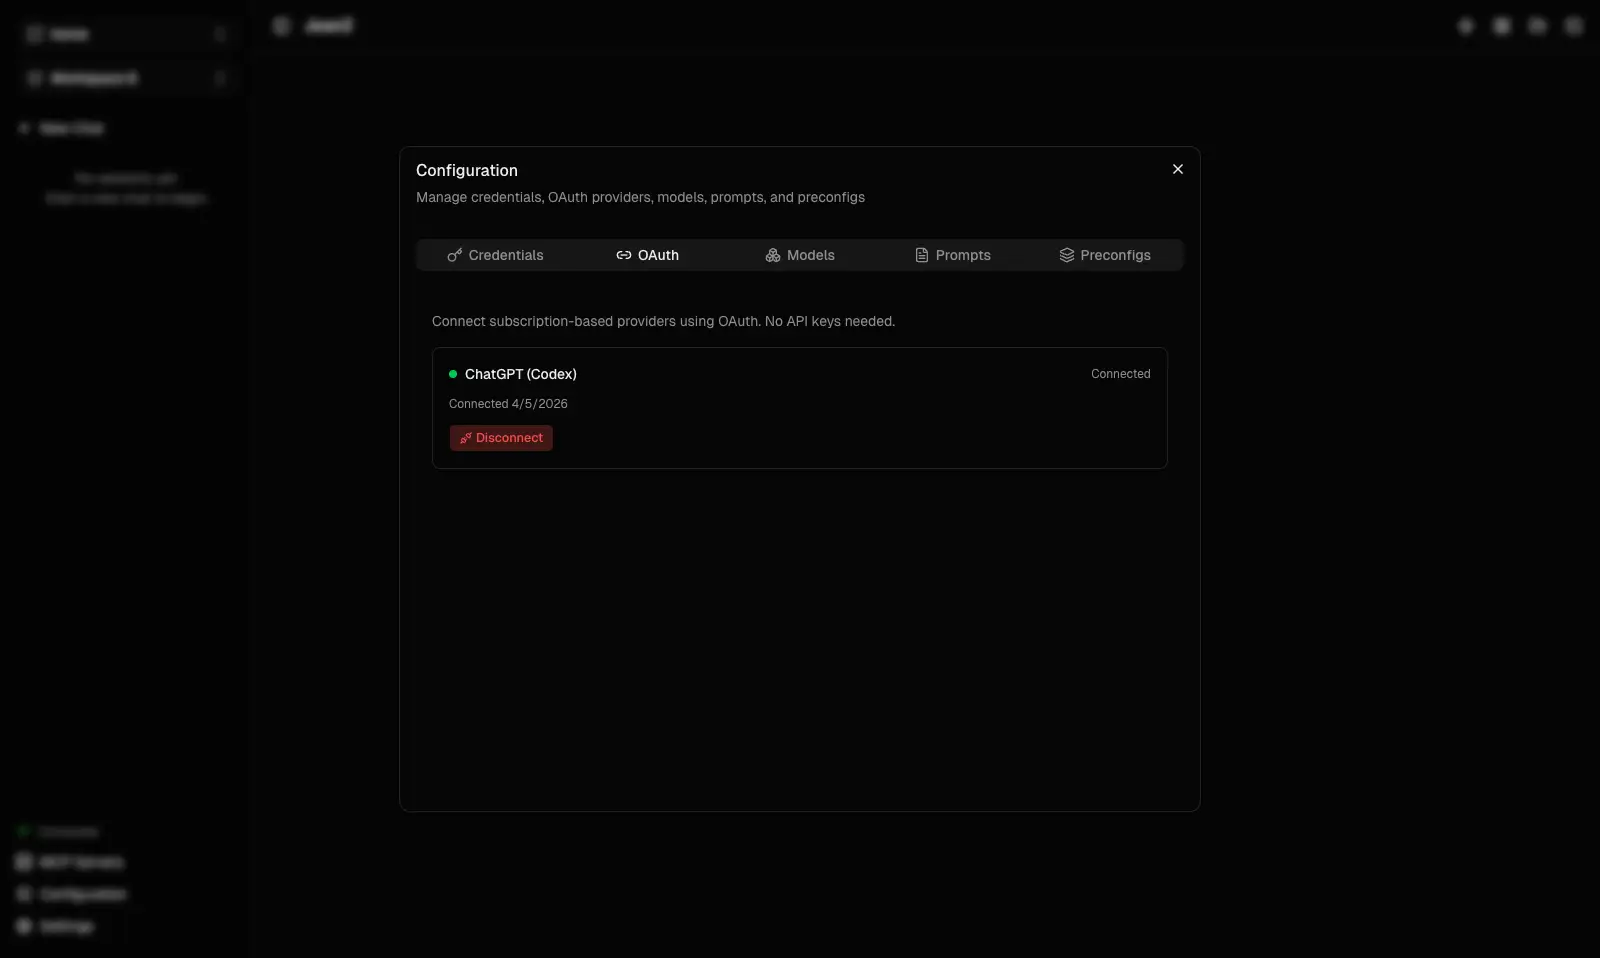This screenshot has height=958, width=1600.
Task: Disconnect the ChatGPT (Codex) provider
Action: pyautogui.click(x=501, y=438)
